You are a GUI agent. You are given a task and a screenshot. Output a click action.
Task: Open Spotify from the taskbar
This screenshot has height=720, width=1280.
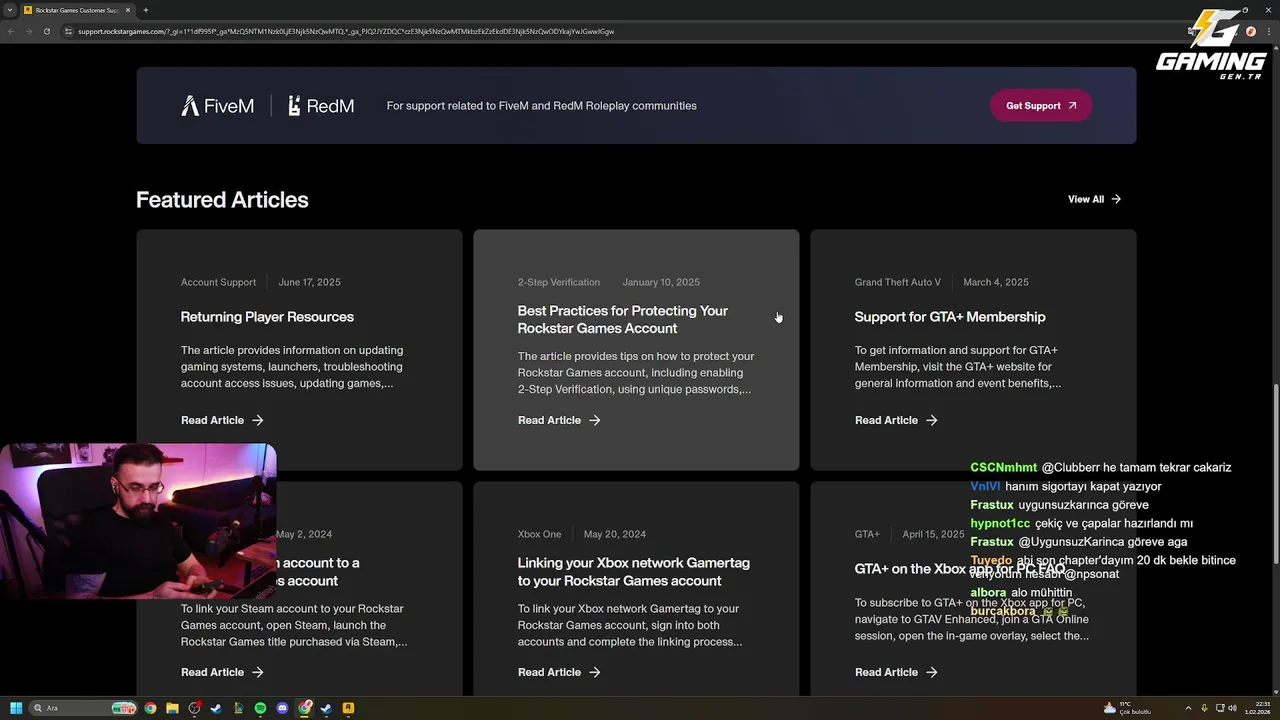click(x=260, y=708)
